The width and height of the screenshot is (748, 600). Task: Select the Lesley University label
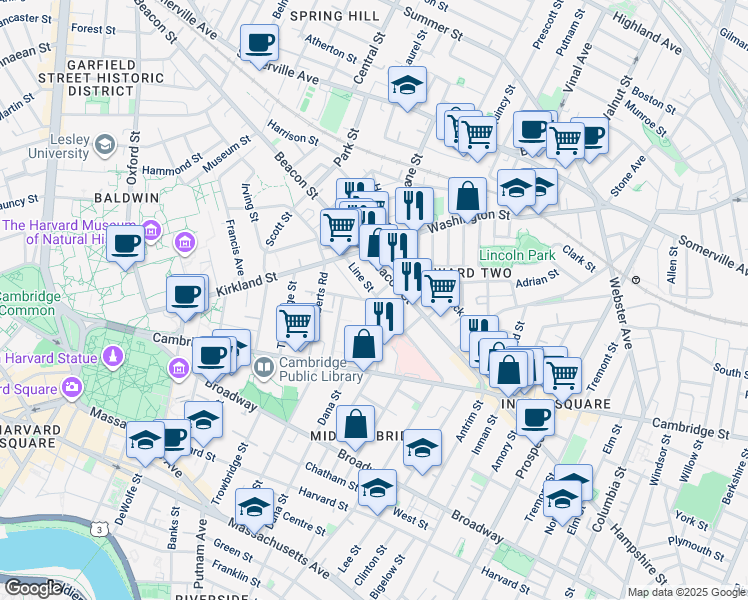pos(59,146)
